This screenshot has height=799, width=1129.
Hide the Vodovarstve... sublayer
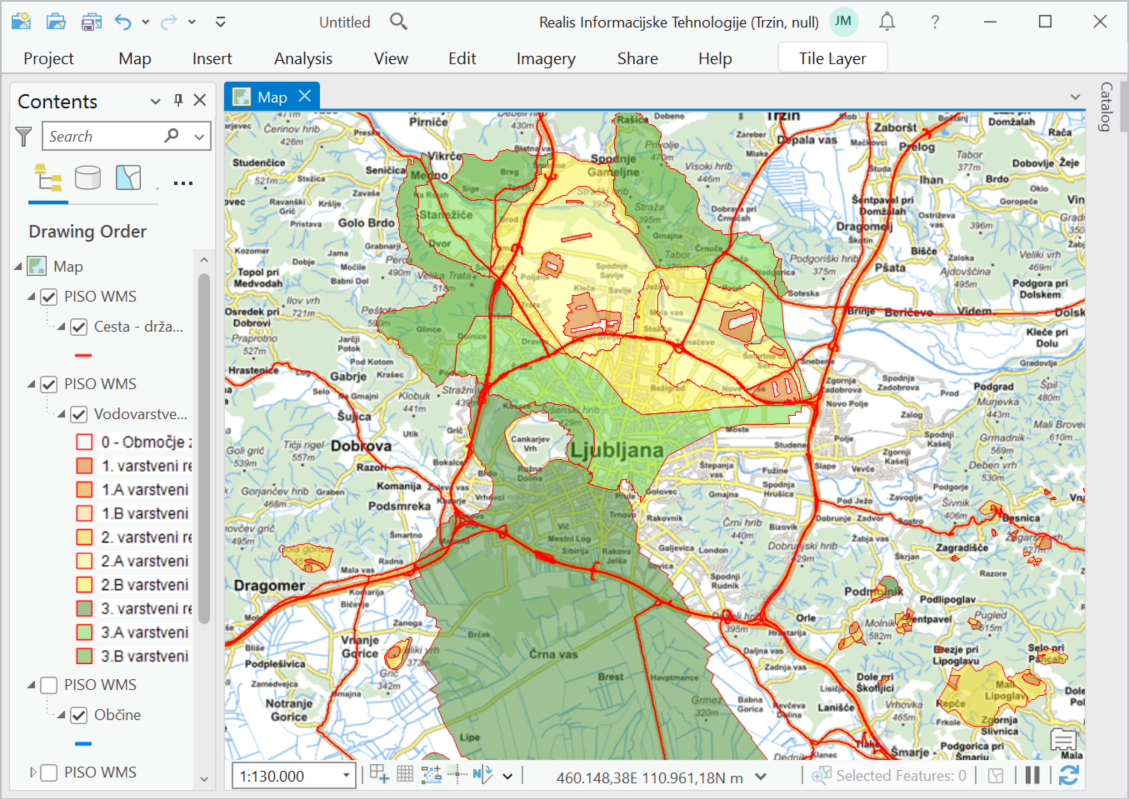click(x=79, y=414)
